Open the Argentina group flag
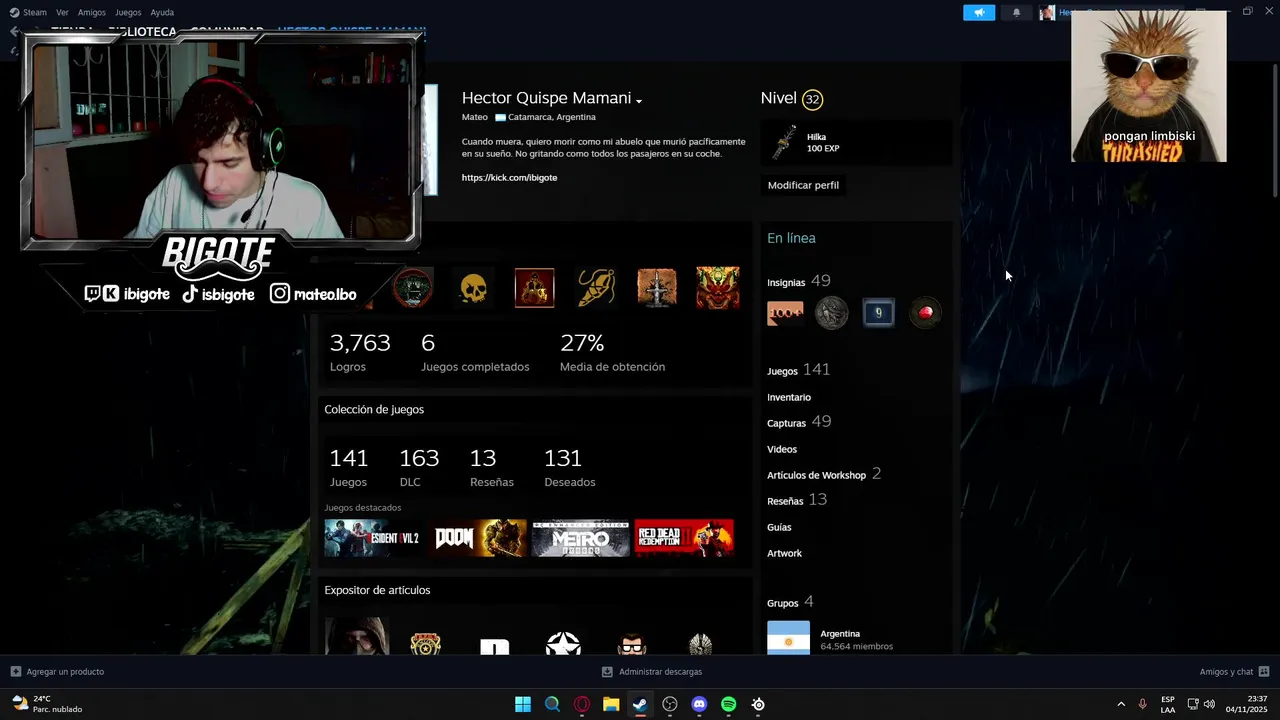The width and height of the screenshot is (1280, 720). (x=788, y=638)
